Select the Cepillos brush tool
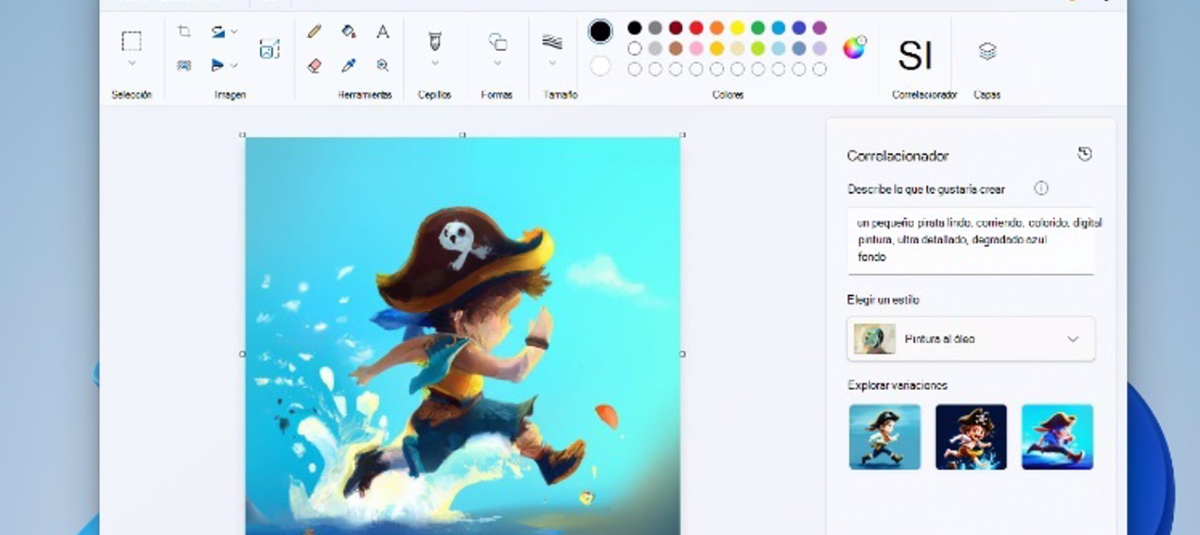Image resolution: width=1200 pixels, height=535 pixels. tap(434, 41)
